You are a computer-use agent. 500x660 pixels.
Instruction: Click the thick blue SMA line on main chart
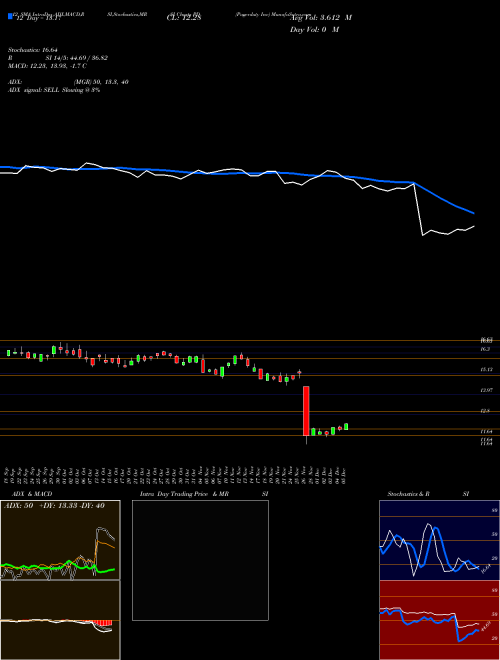tap(236, 173)
